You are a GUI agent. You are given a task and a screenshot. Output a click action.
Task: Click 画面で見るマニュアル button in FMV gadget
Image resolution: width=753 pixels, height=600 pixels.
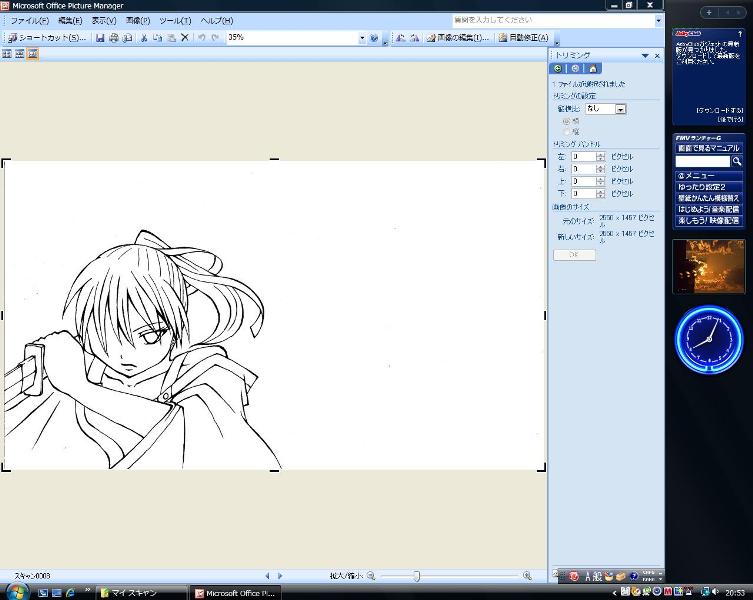point(708,148)
